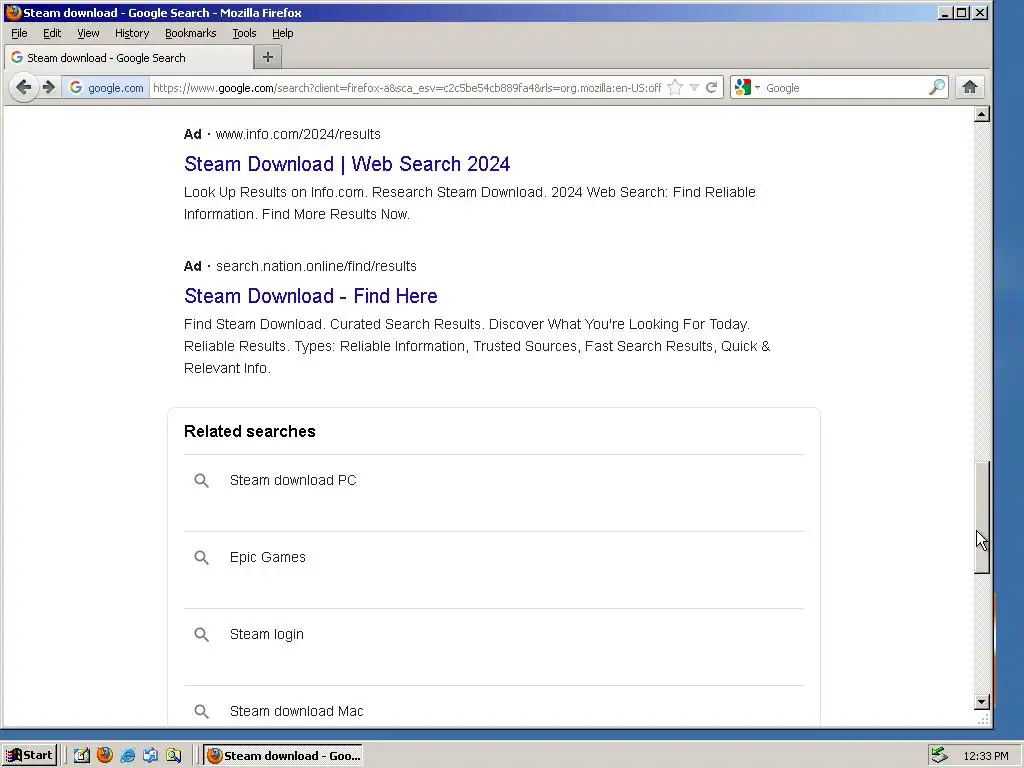
Task: Select related search Epic Games
Action: click(x=268, y=557)
